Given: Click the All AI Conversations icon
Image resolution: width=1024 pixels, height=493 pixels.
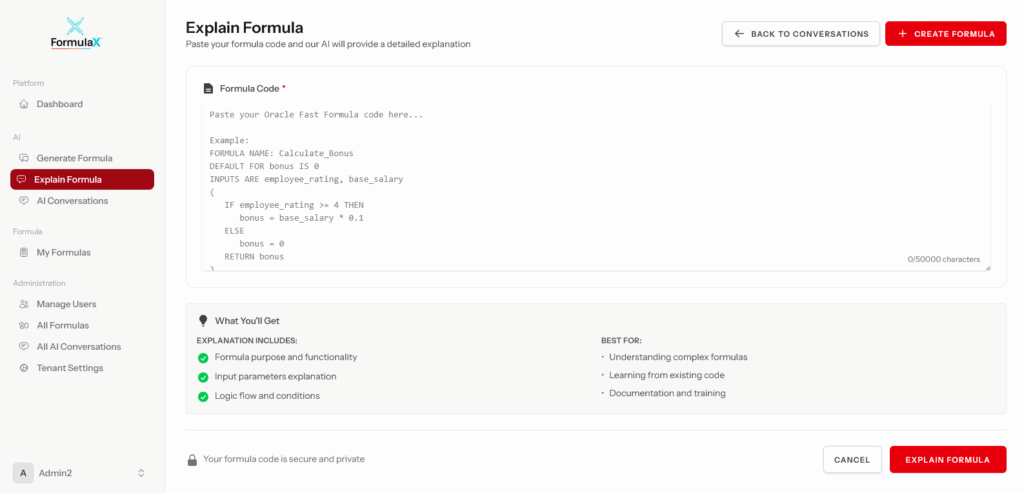Looking at the screenshot, I should coord(24,347).
